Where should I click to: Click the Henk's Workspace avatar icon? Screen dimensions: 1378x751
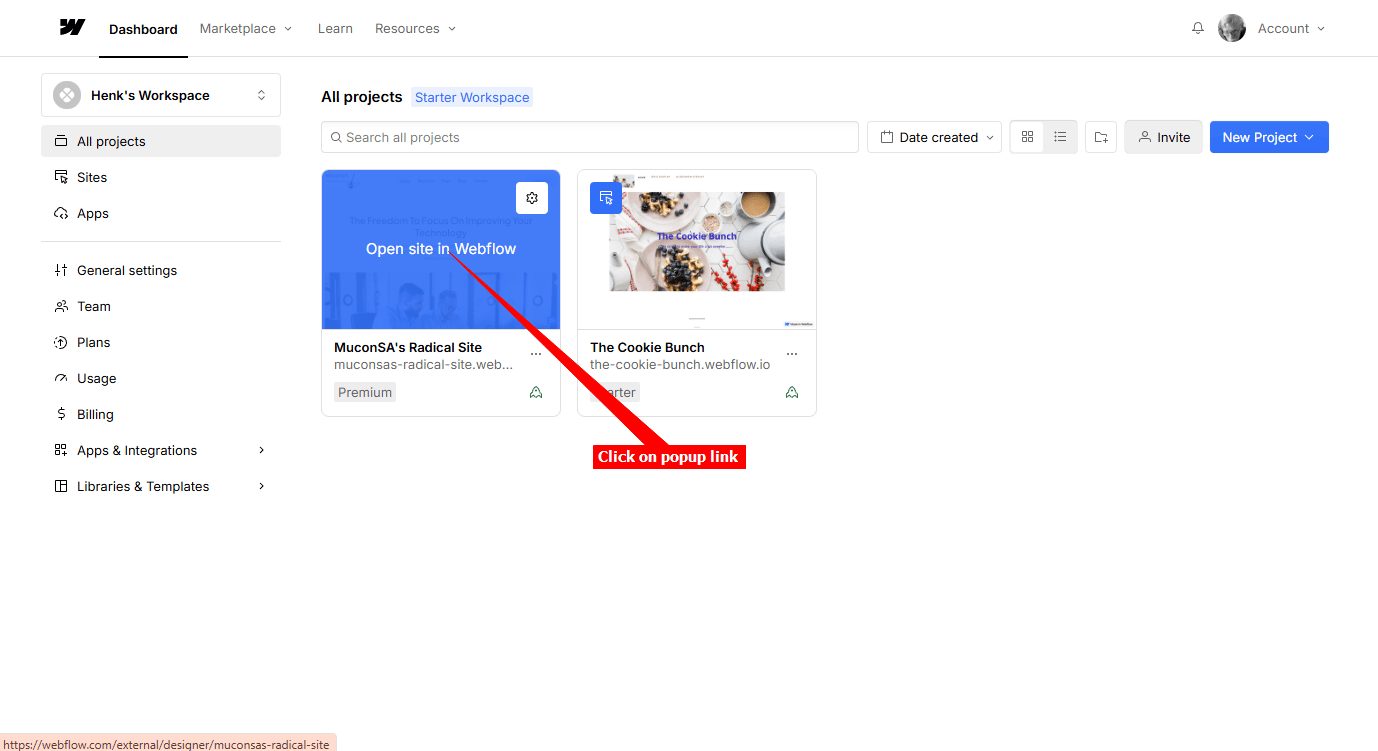point(67,95)
